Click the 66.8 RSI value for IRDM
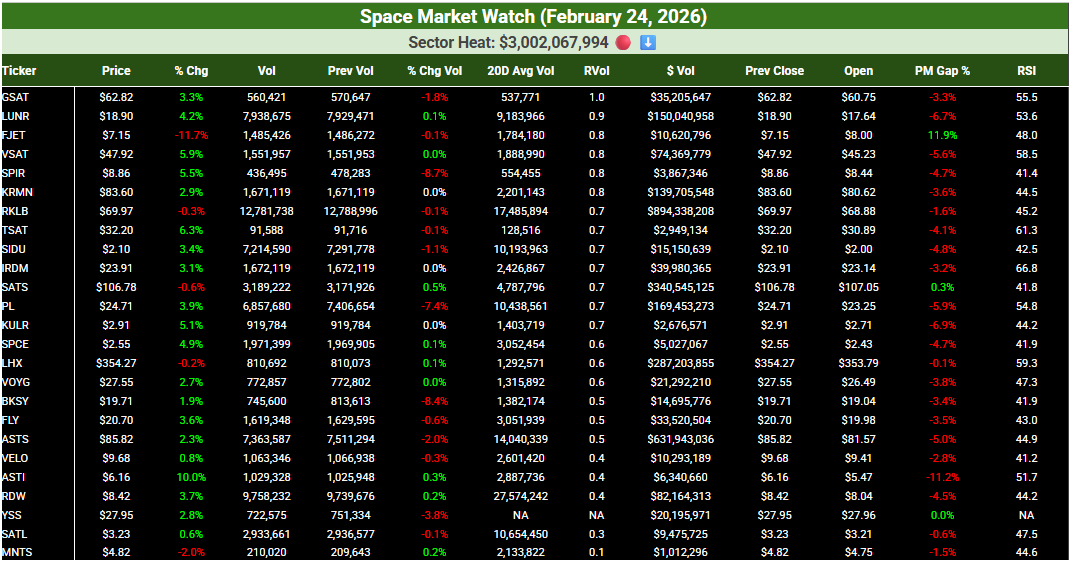 1026,268
